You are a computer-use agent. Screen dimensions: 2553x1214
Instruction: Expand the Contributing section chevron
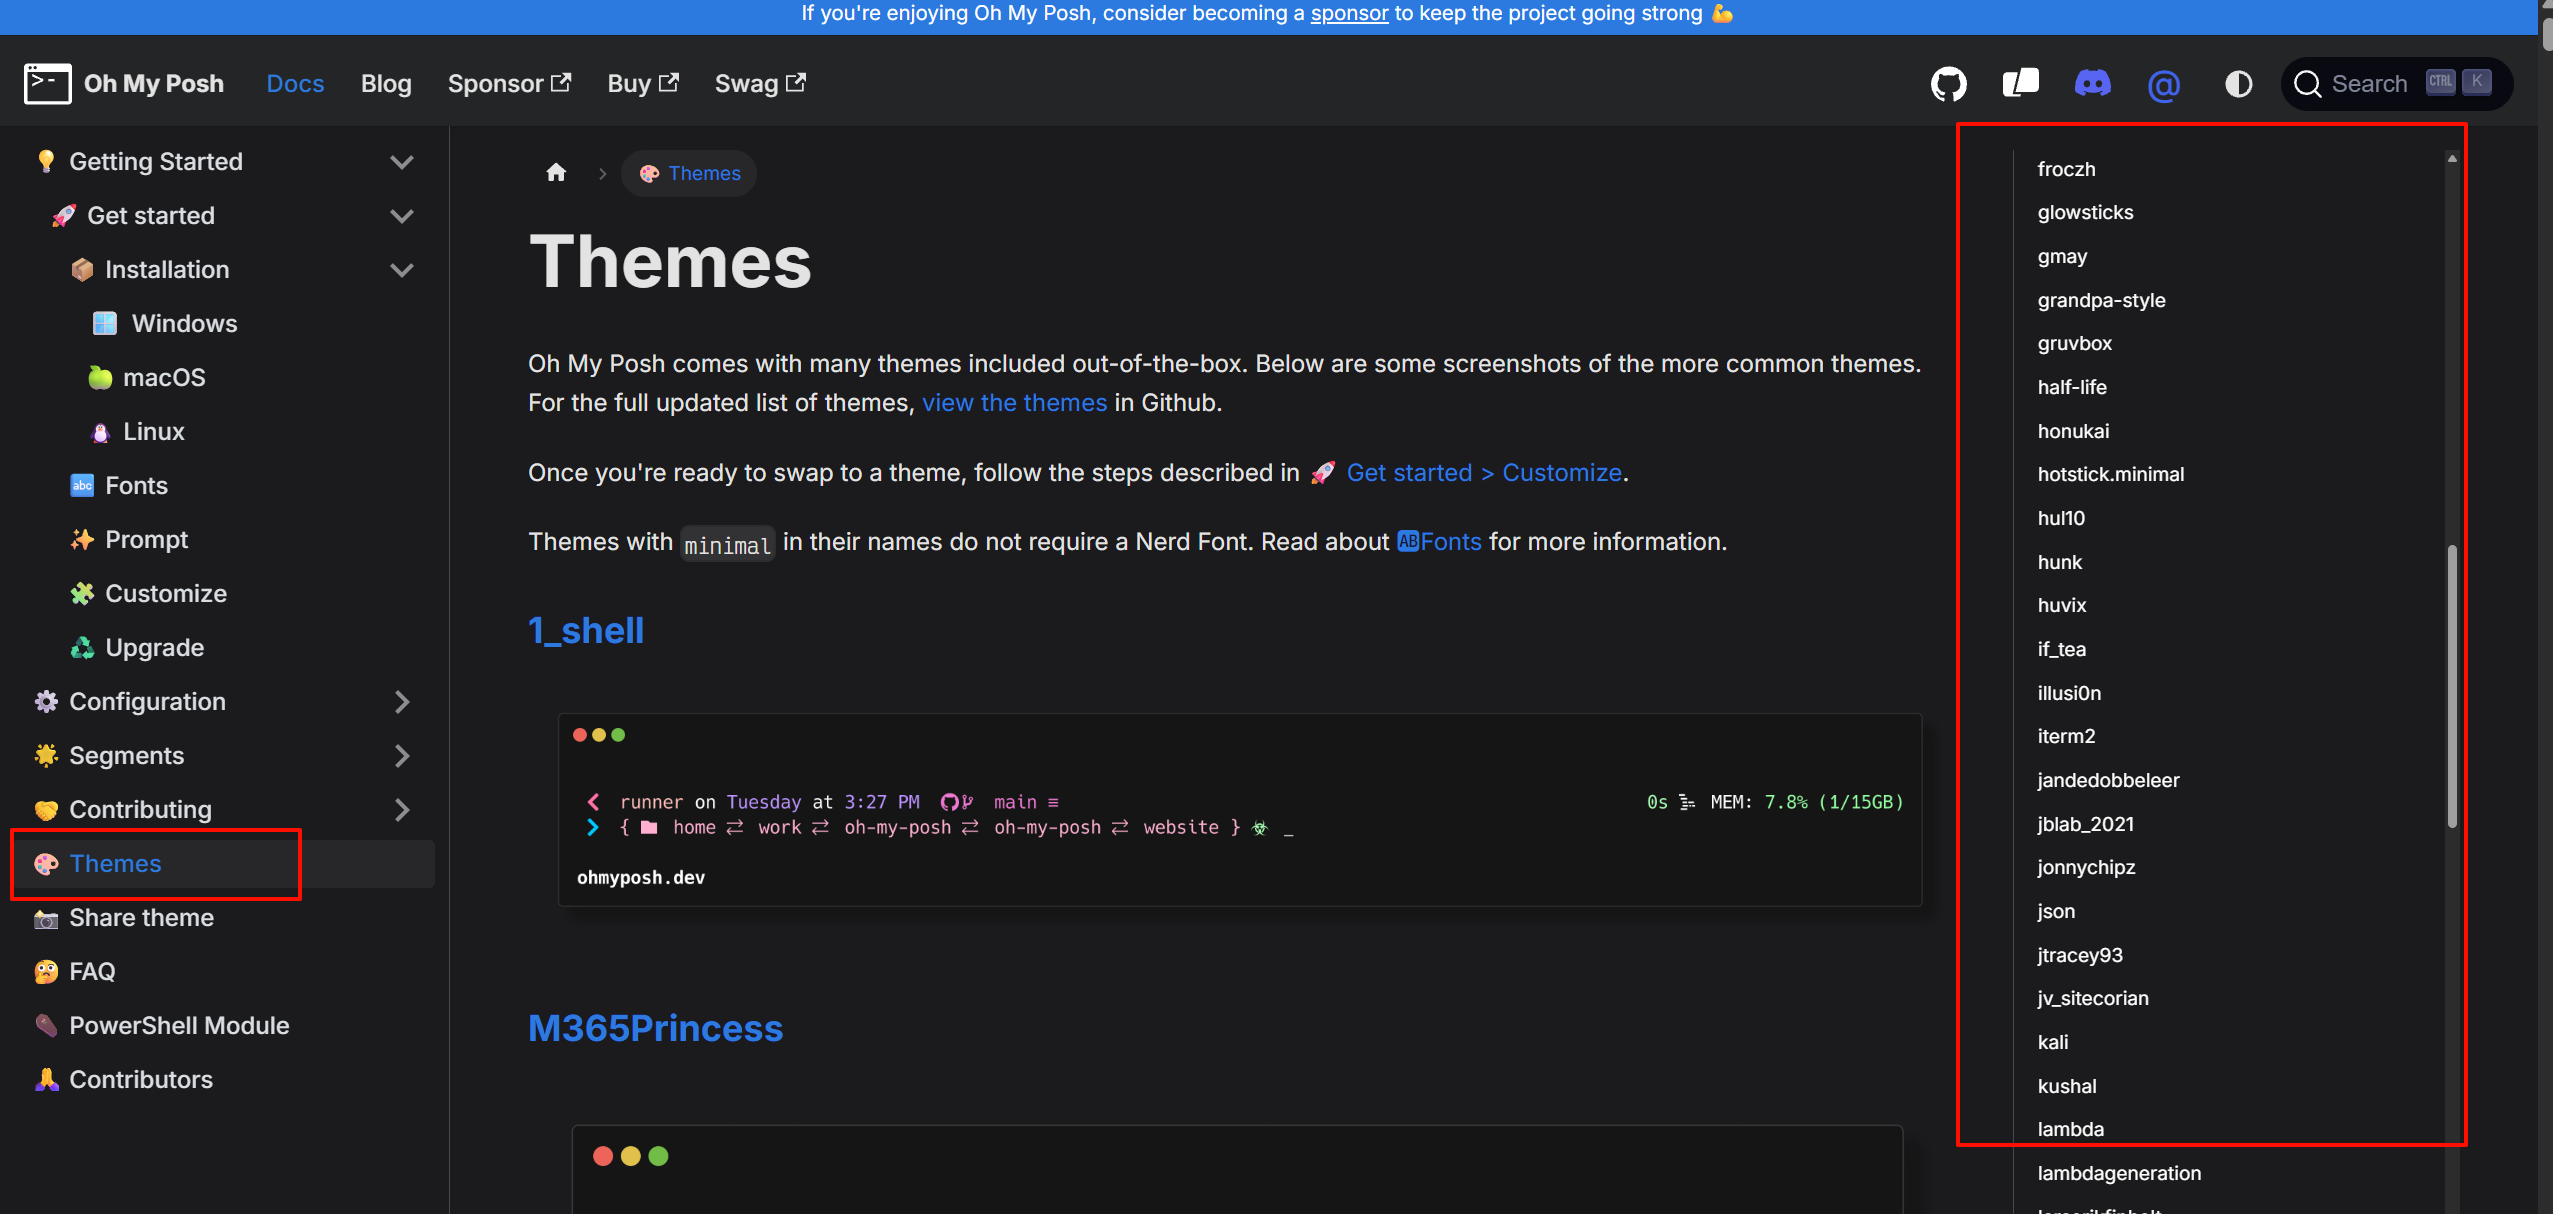pos(402,810)
